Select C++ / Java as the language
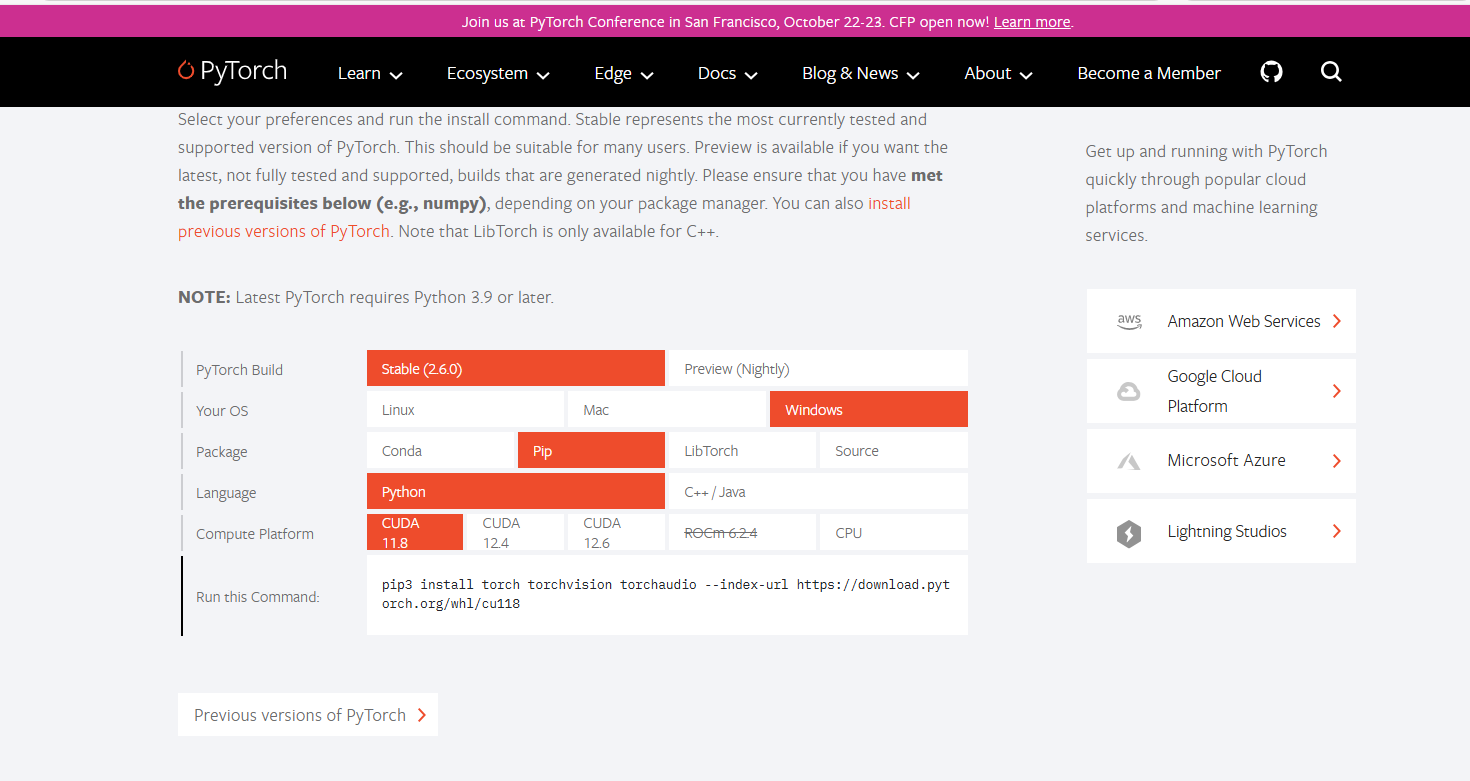This screenshot has width=1470, height=781. (818, 491)
